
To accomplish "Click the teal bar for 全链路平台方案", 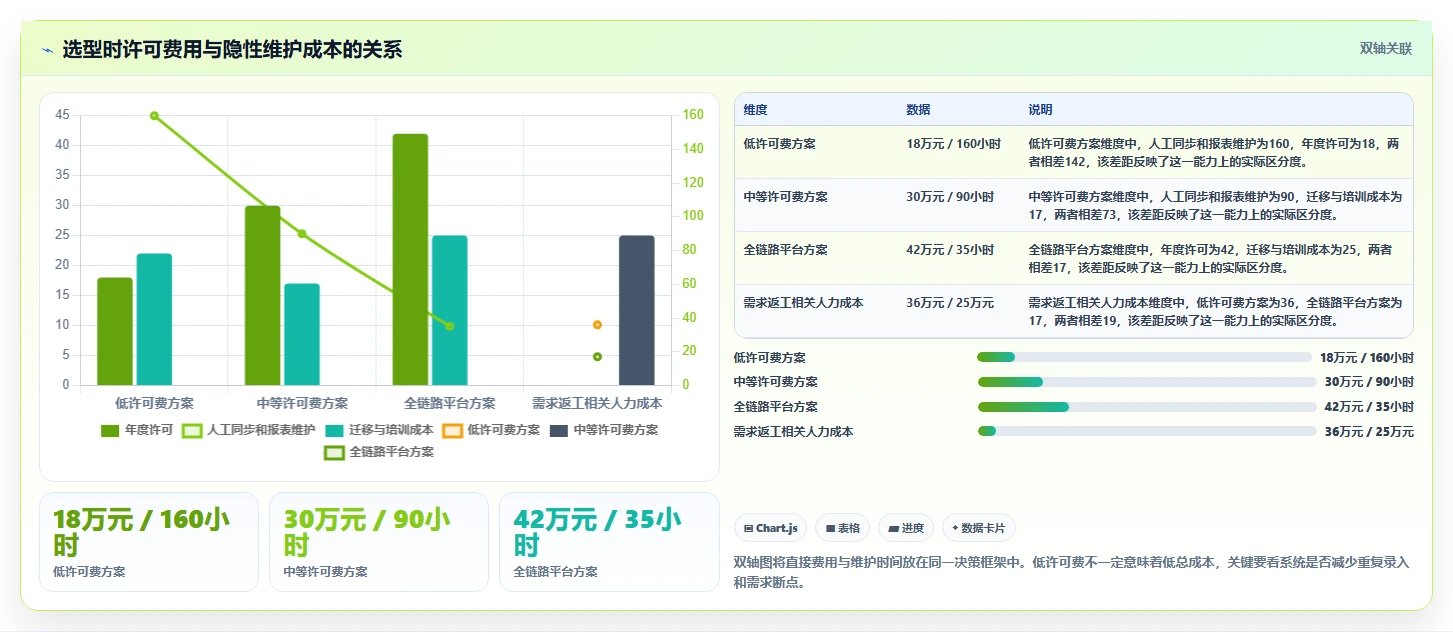I will tap(450, 310).
